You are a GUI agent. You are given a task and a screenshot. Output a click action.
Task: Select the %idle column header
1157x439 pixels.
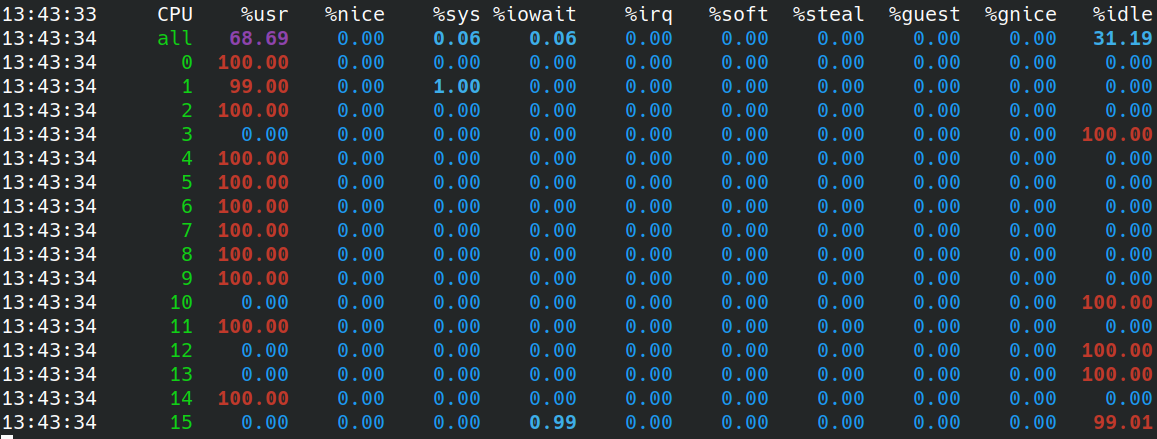1122,15
